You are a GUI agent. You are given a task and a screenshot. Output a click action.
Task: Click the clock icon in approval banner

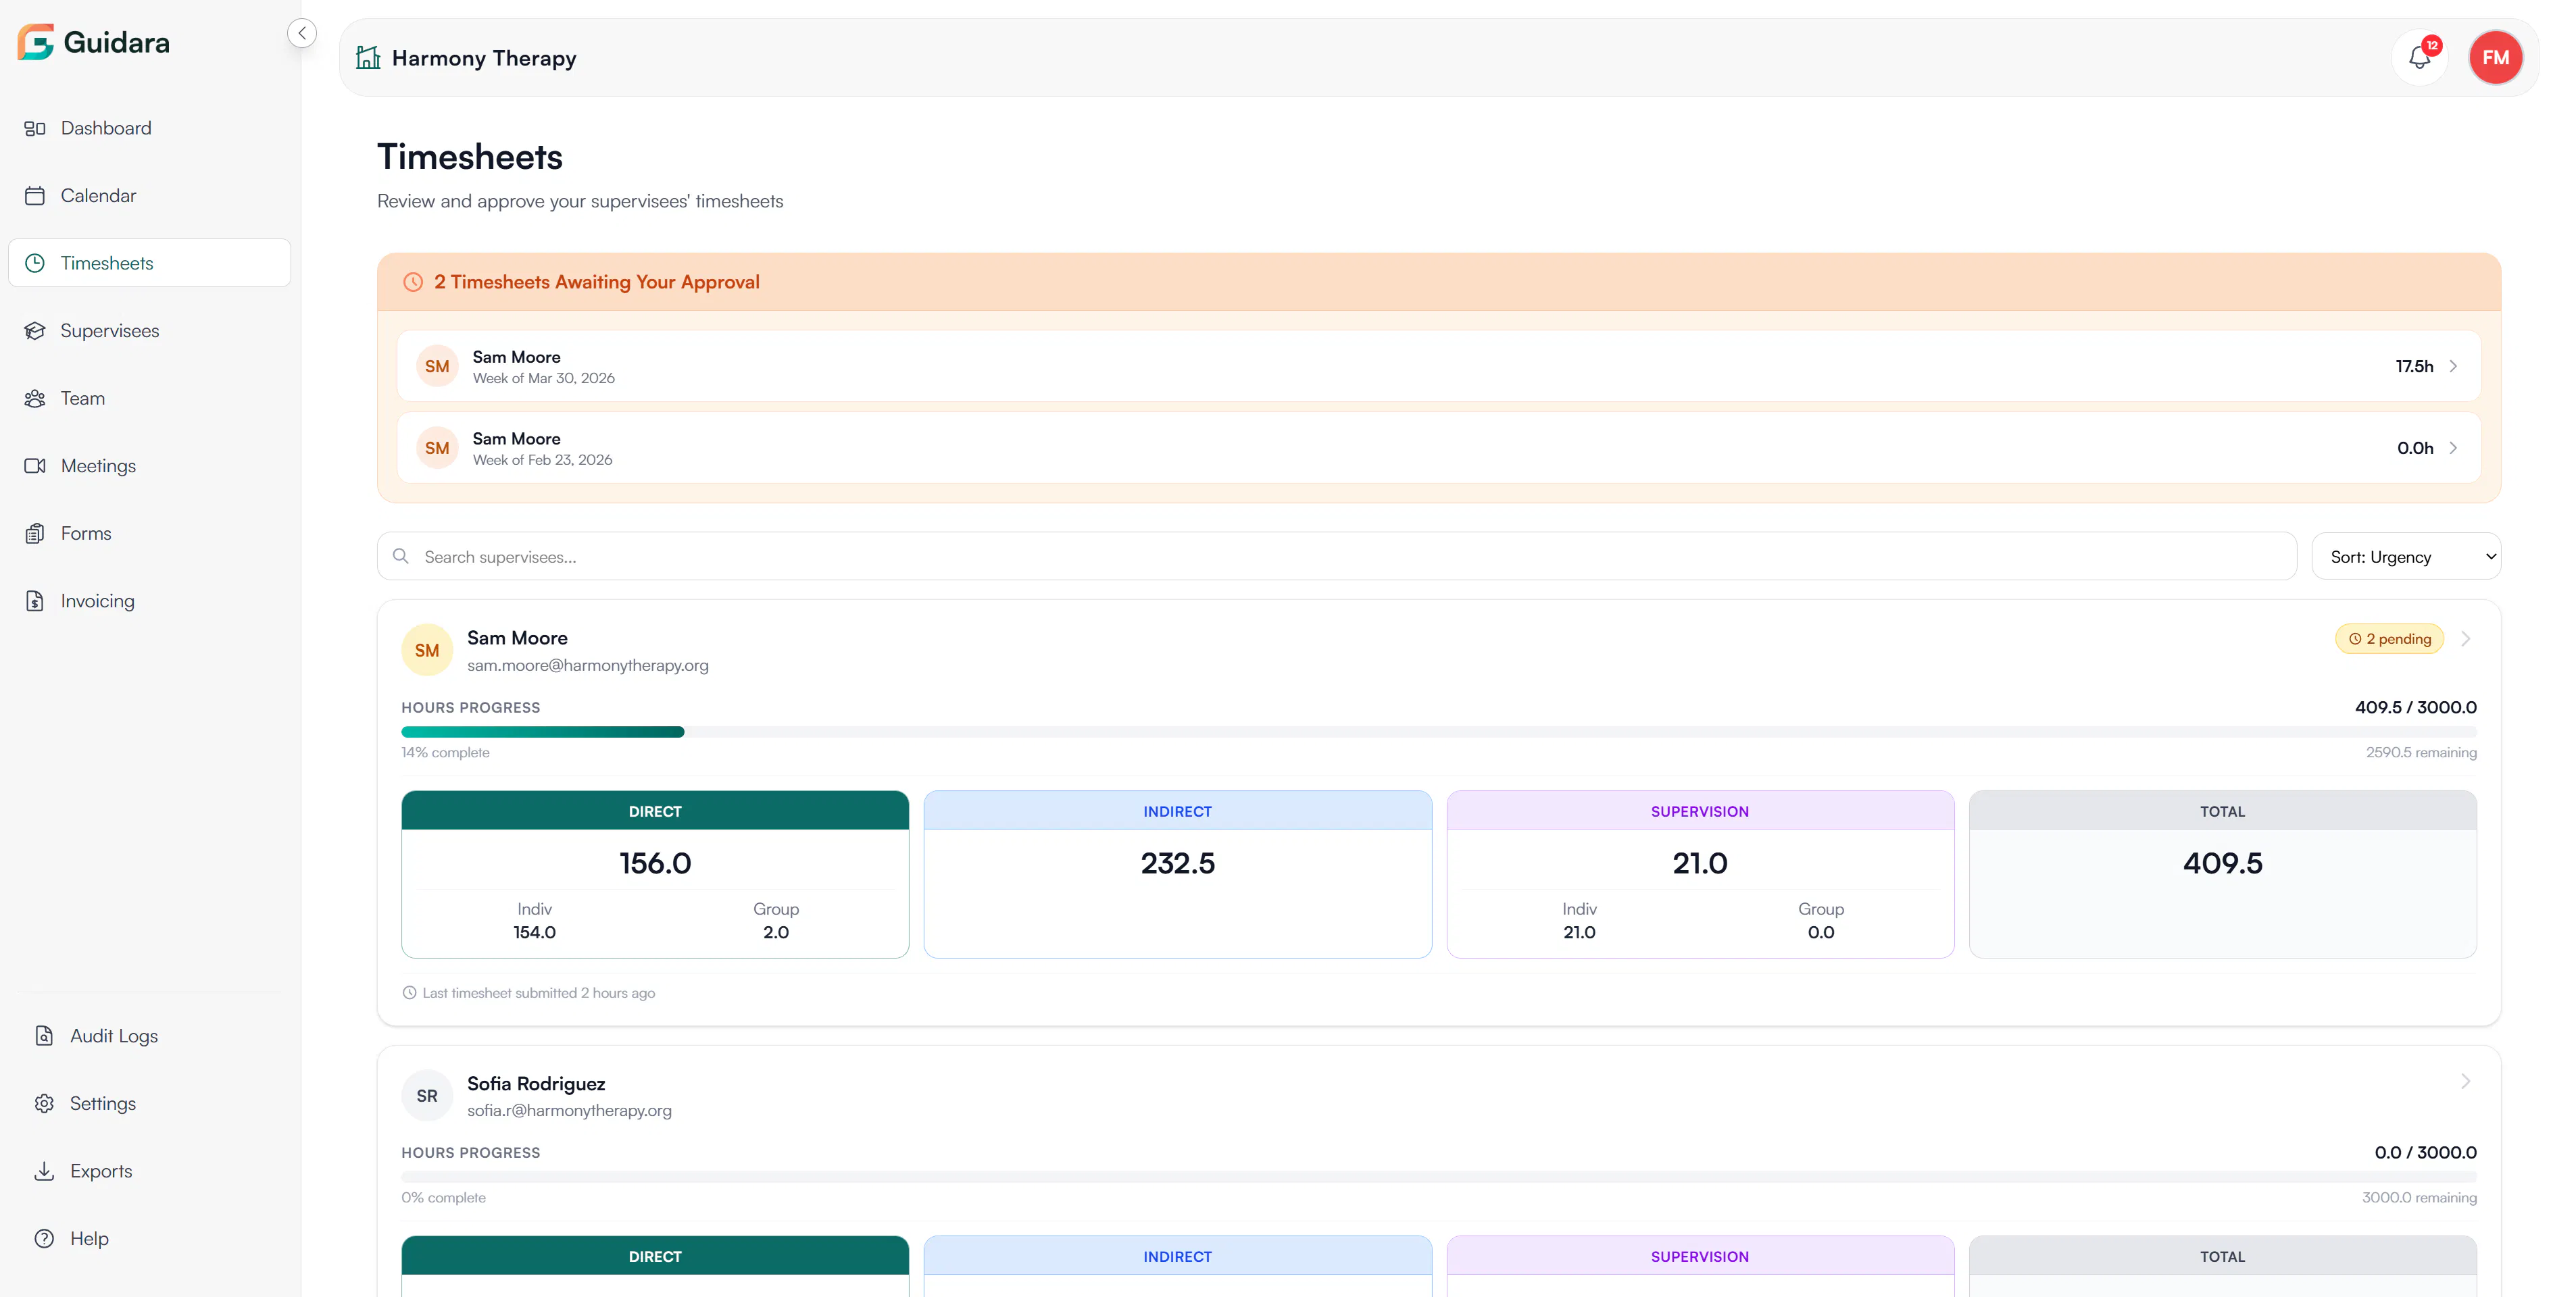pos(413,282)
